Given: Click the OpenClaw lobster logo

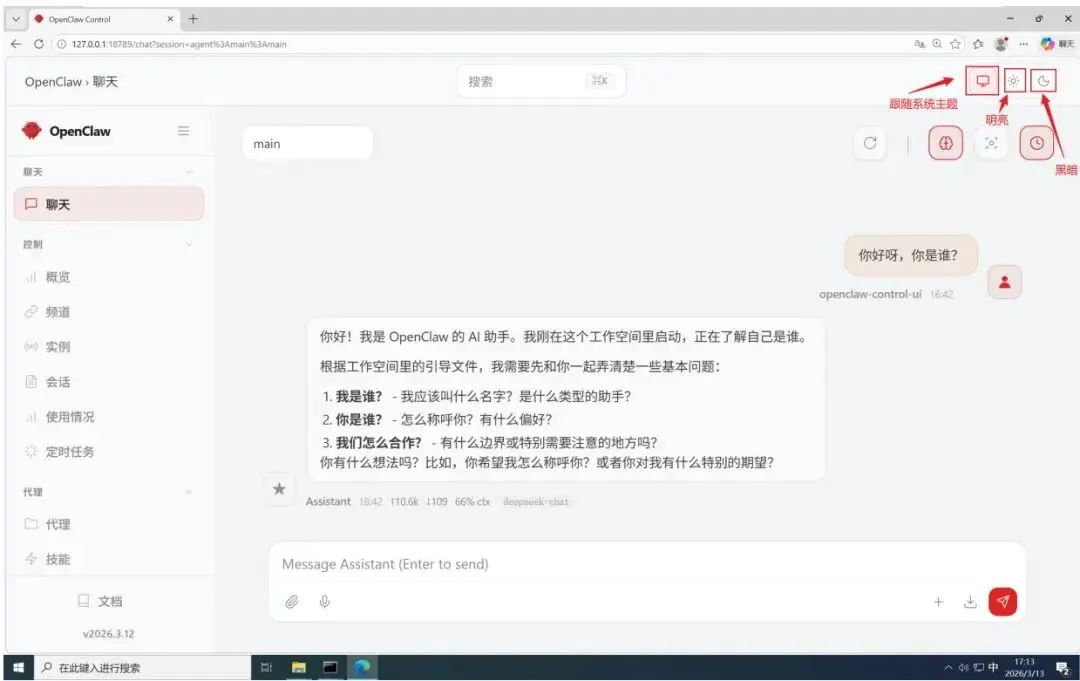Looking at the screenshot, I should tap(32, 130).
